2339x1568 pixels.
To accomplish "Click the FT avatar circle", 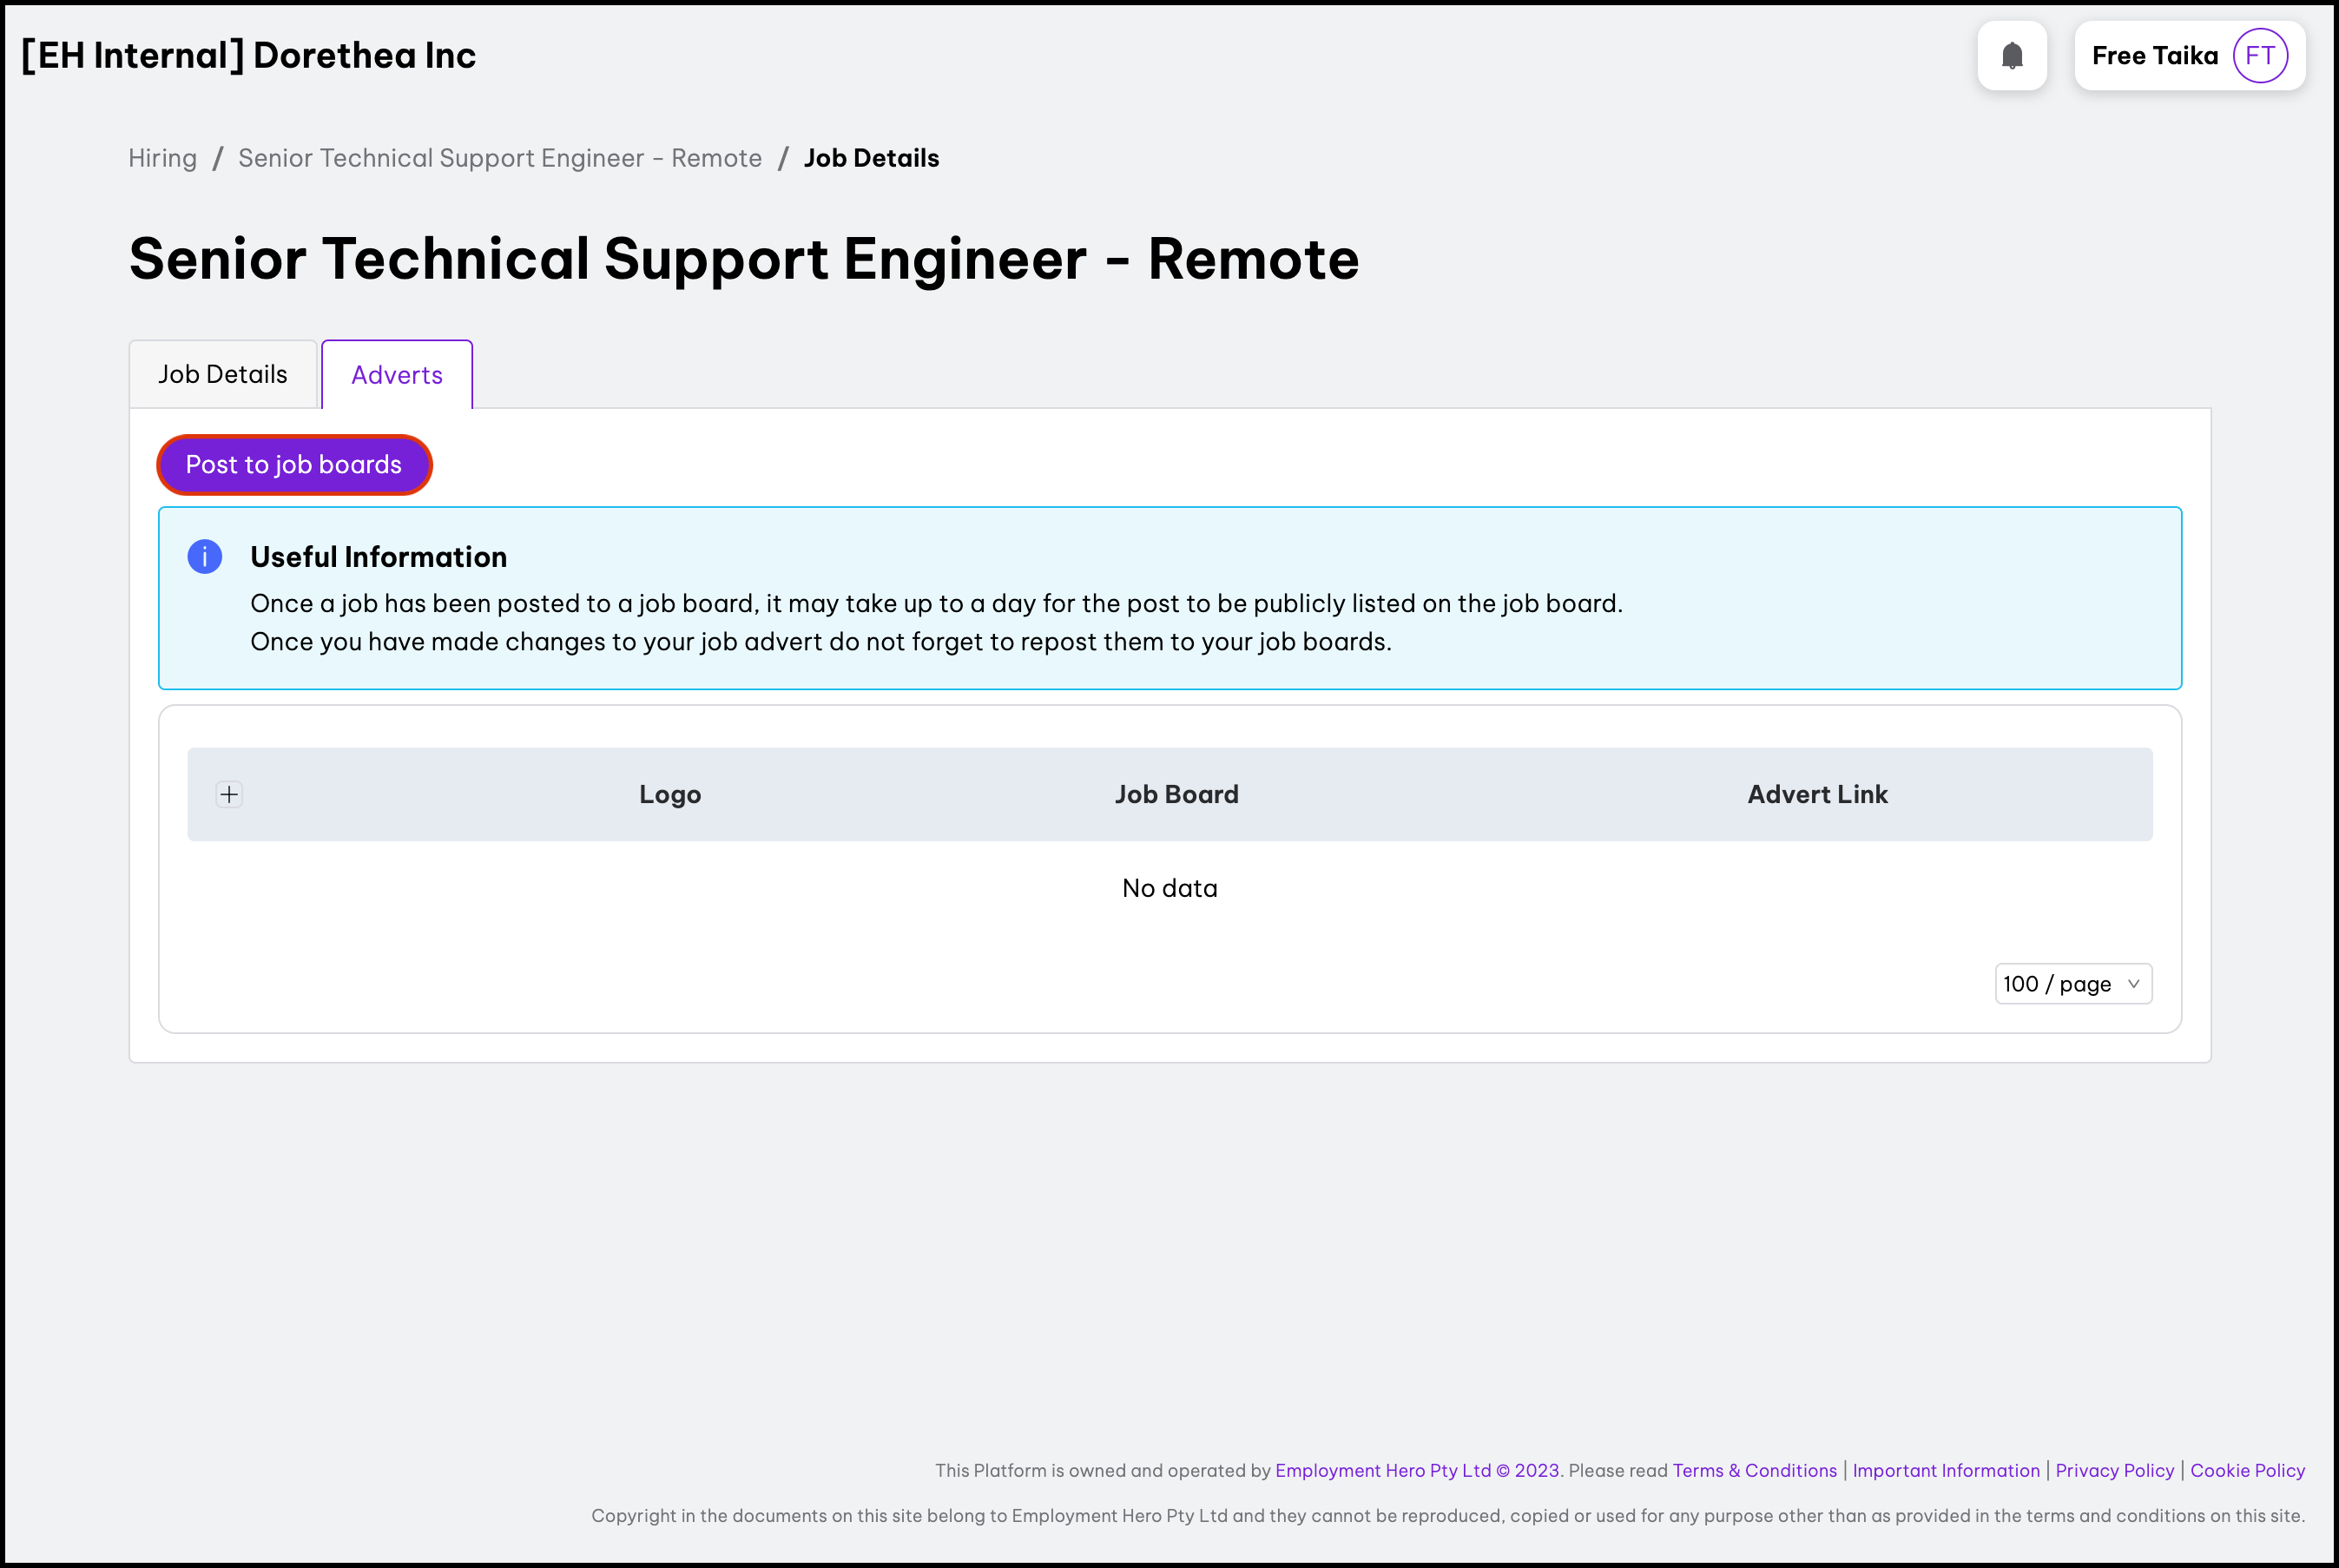I will (2259, 56).
